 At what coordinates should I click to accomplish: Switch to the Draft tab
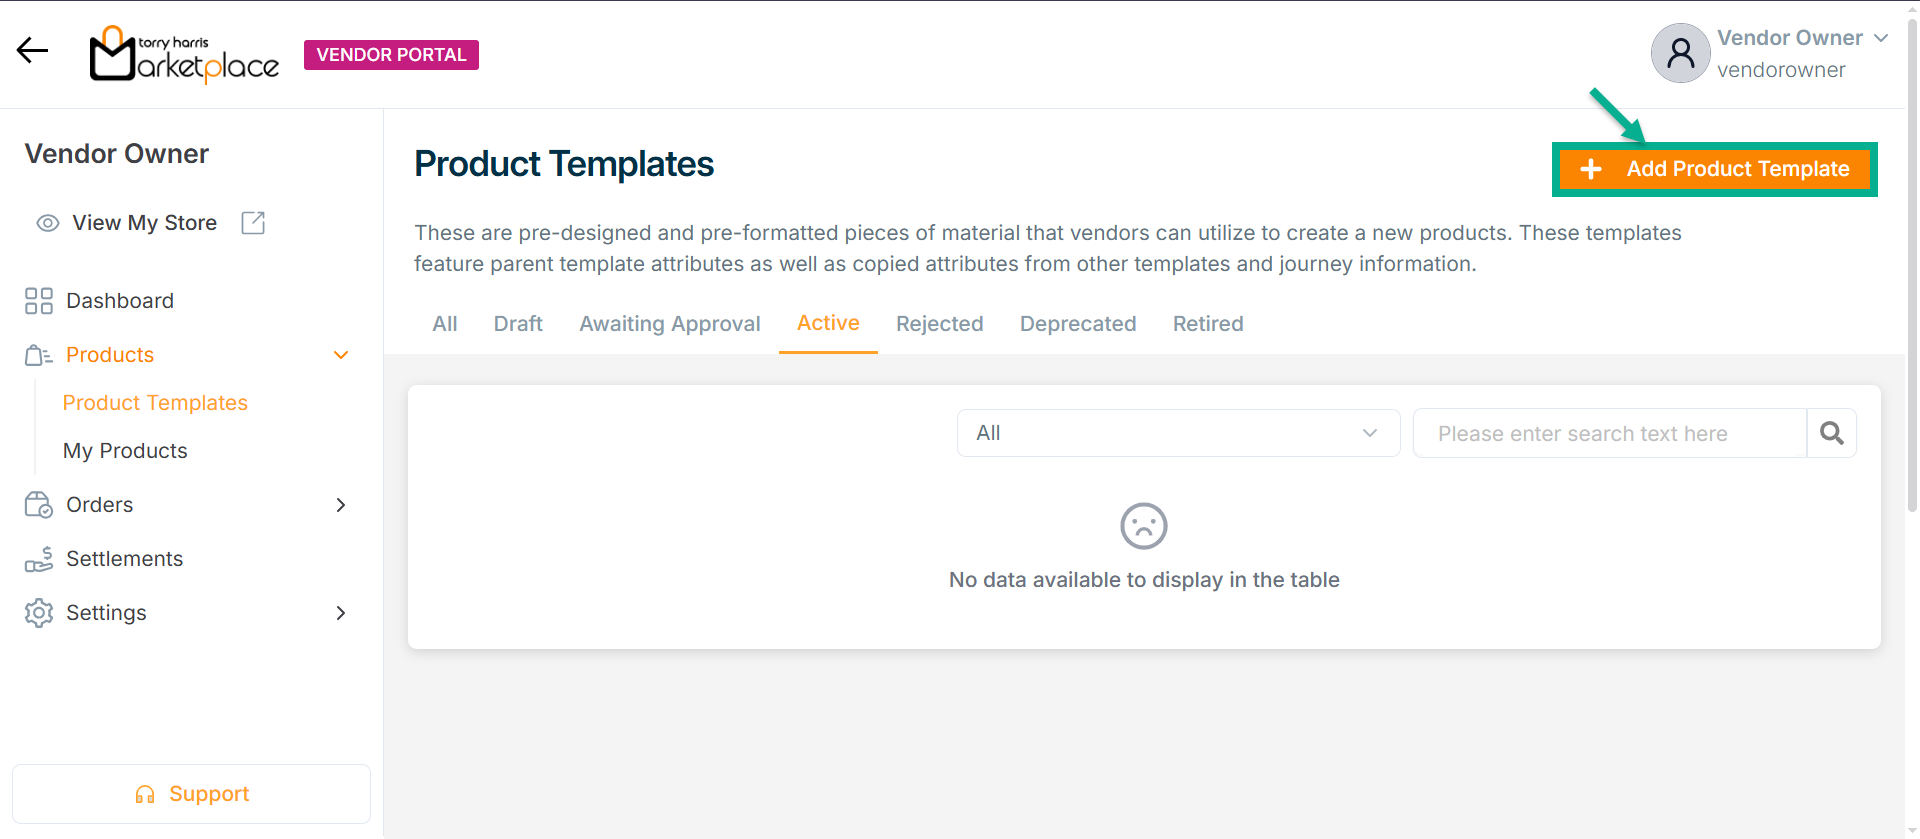point(518,324)
